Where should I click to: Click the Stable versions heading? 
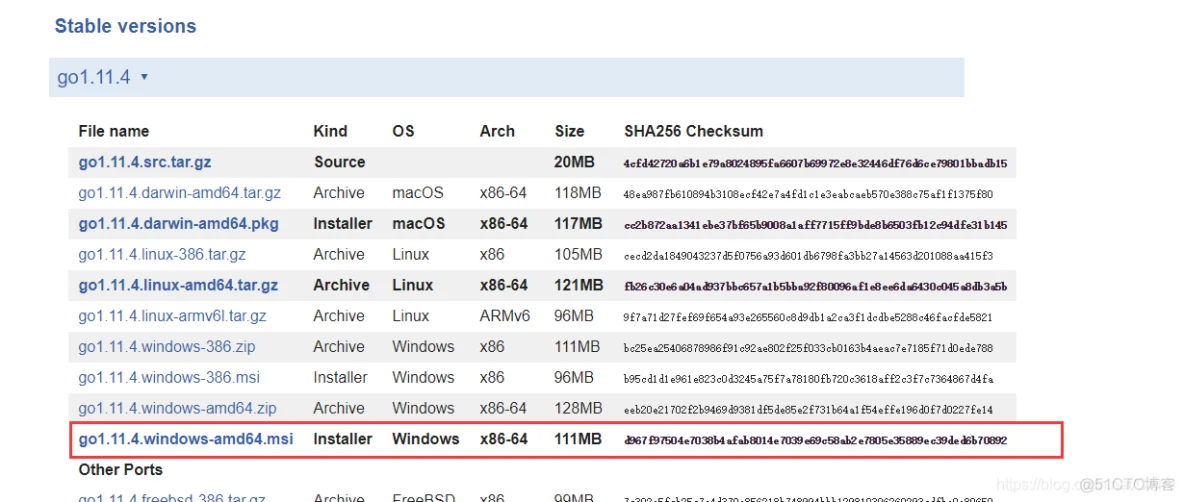click(x=125, y=26)
